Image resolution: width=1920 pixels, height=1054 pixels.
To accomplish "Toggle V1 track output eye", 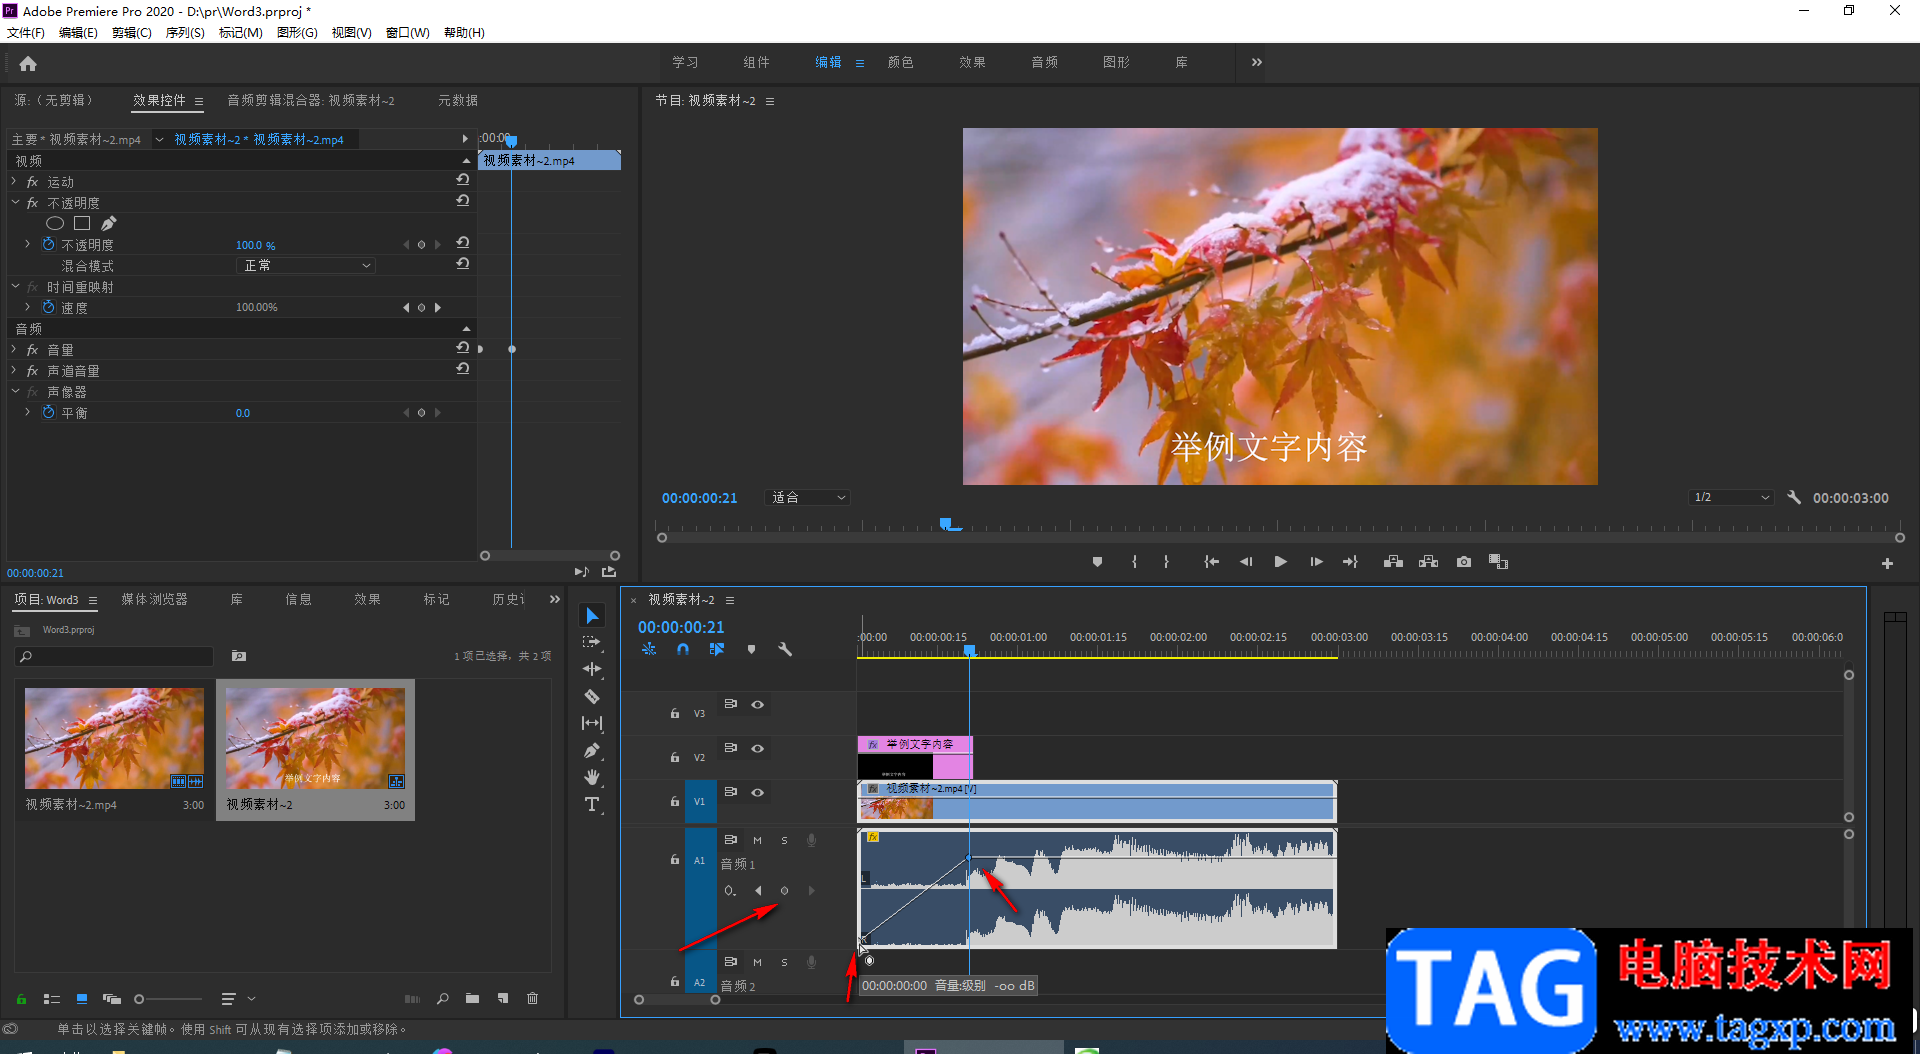I will tap(758, 793).
